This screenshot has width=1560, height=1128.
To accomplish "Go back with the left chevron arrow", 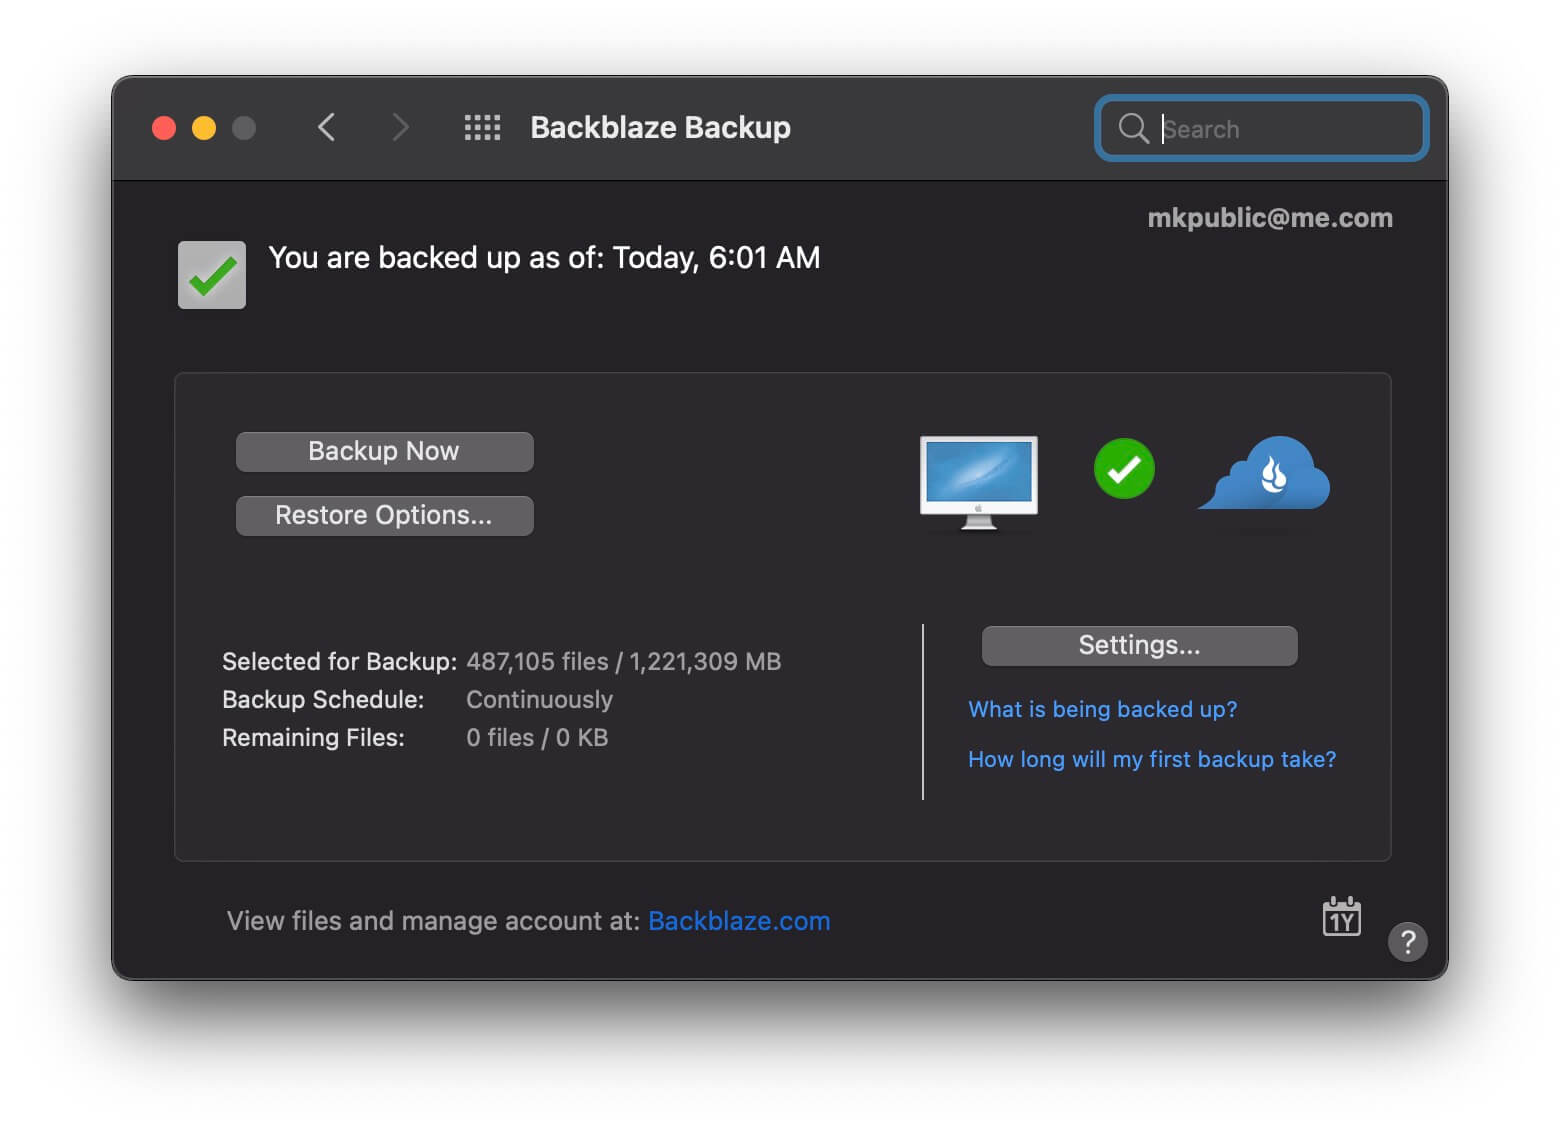I will pyautogui.click(x=326, y=128).
